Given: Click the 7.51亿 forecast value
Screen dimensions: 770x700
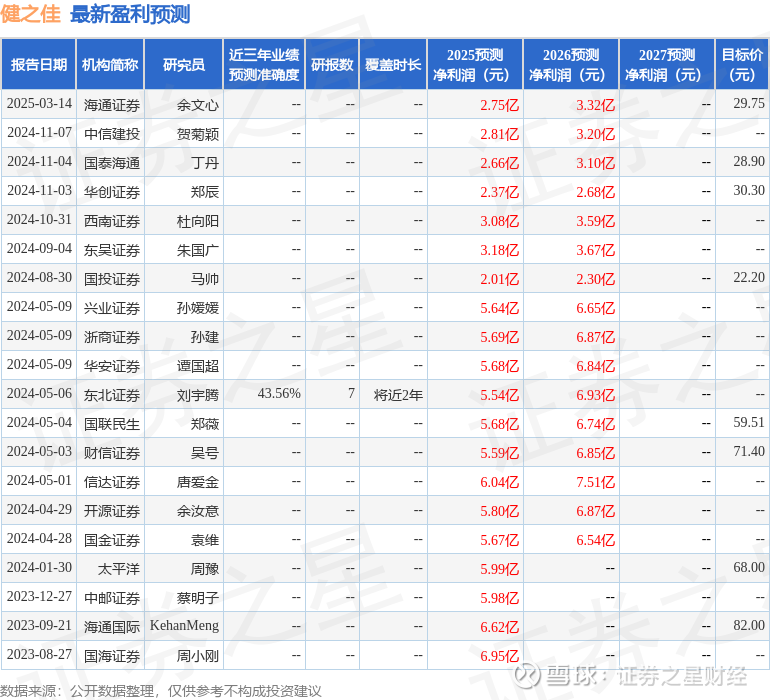Looking at the screenshot, I should coord(595,482).
